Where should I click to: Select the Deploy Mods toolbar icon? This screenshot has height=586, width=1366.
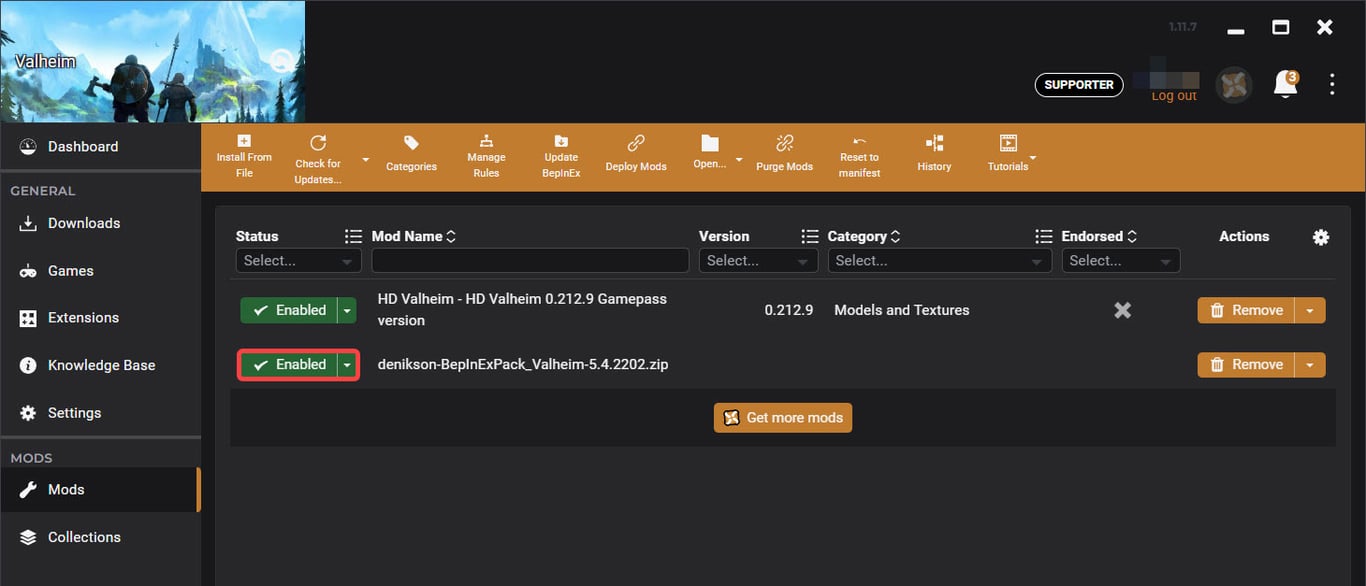pyautogui.click(x=636, y=155)
